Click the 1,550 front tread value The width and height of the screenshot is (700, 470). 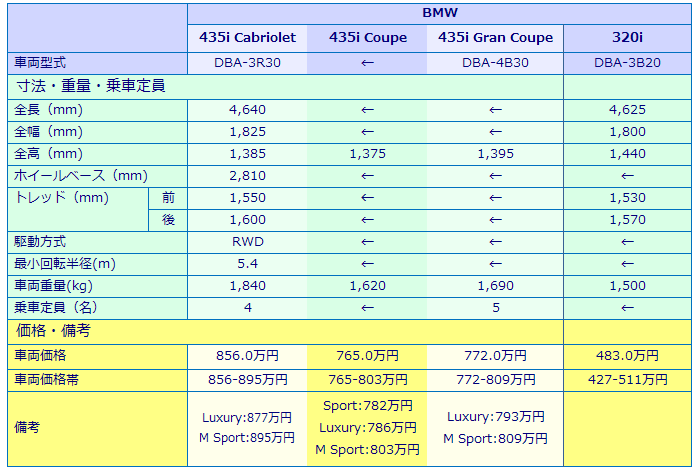[247, 198]
